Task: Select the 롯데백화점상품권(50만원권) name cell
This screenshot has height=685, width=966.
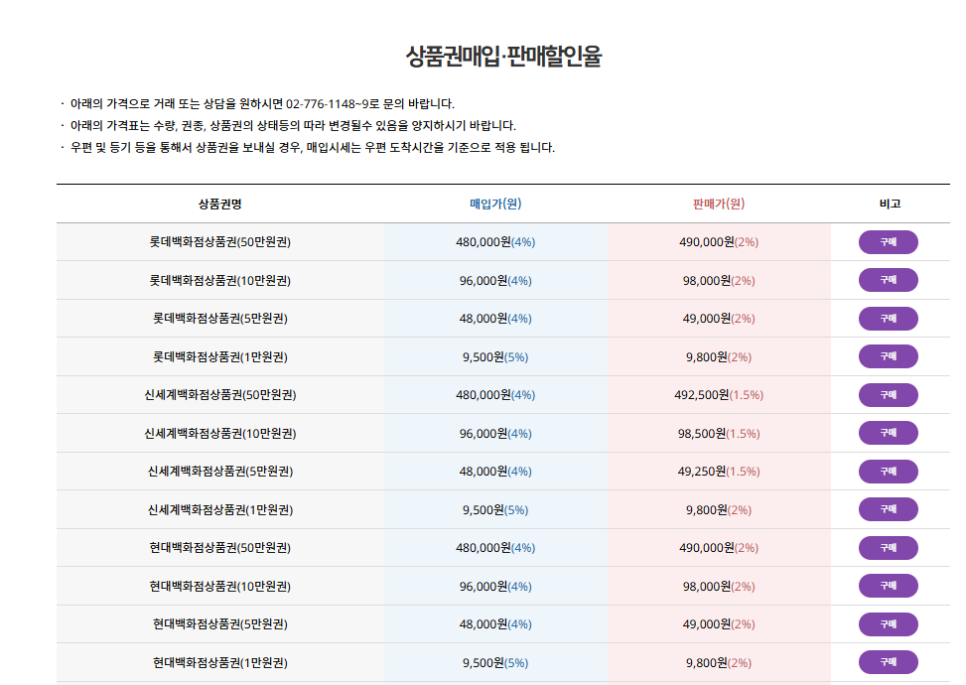Action: (x=220, y=242)
